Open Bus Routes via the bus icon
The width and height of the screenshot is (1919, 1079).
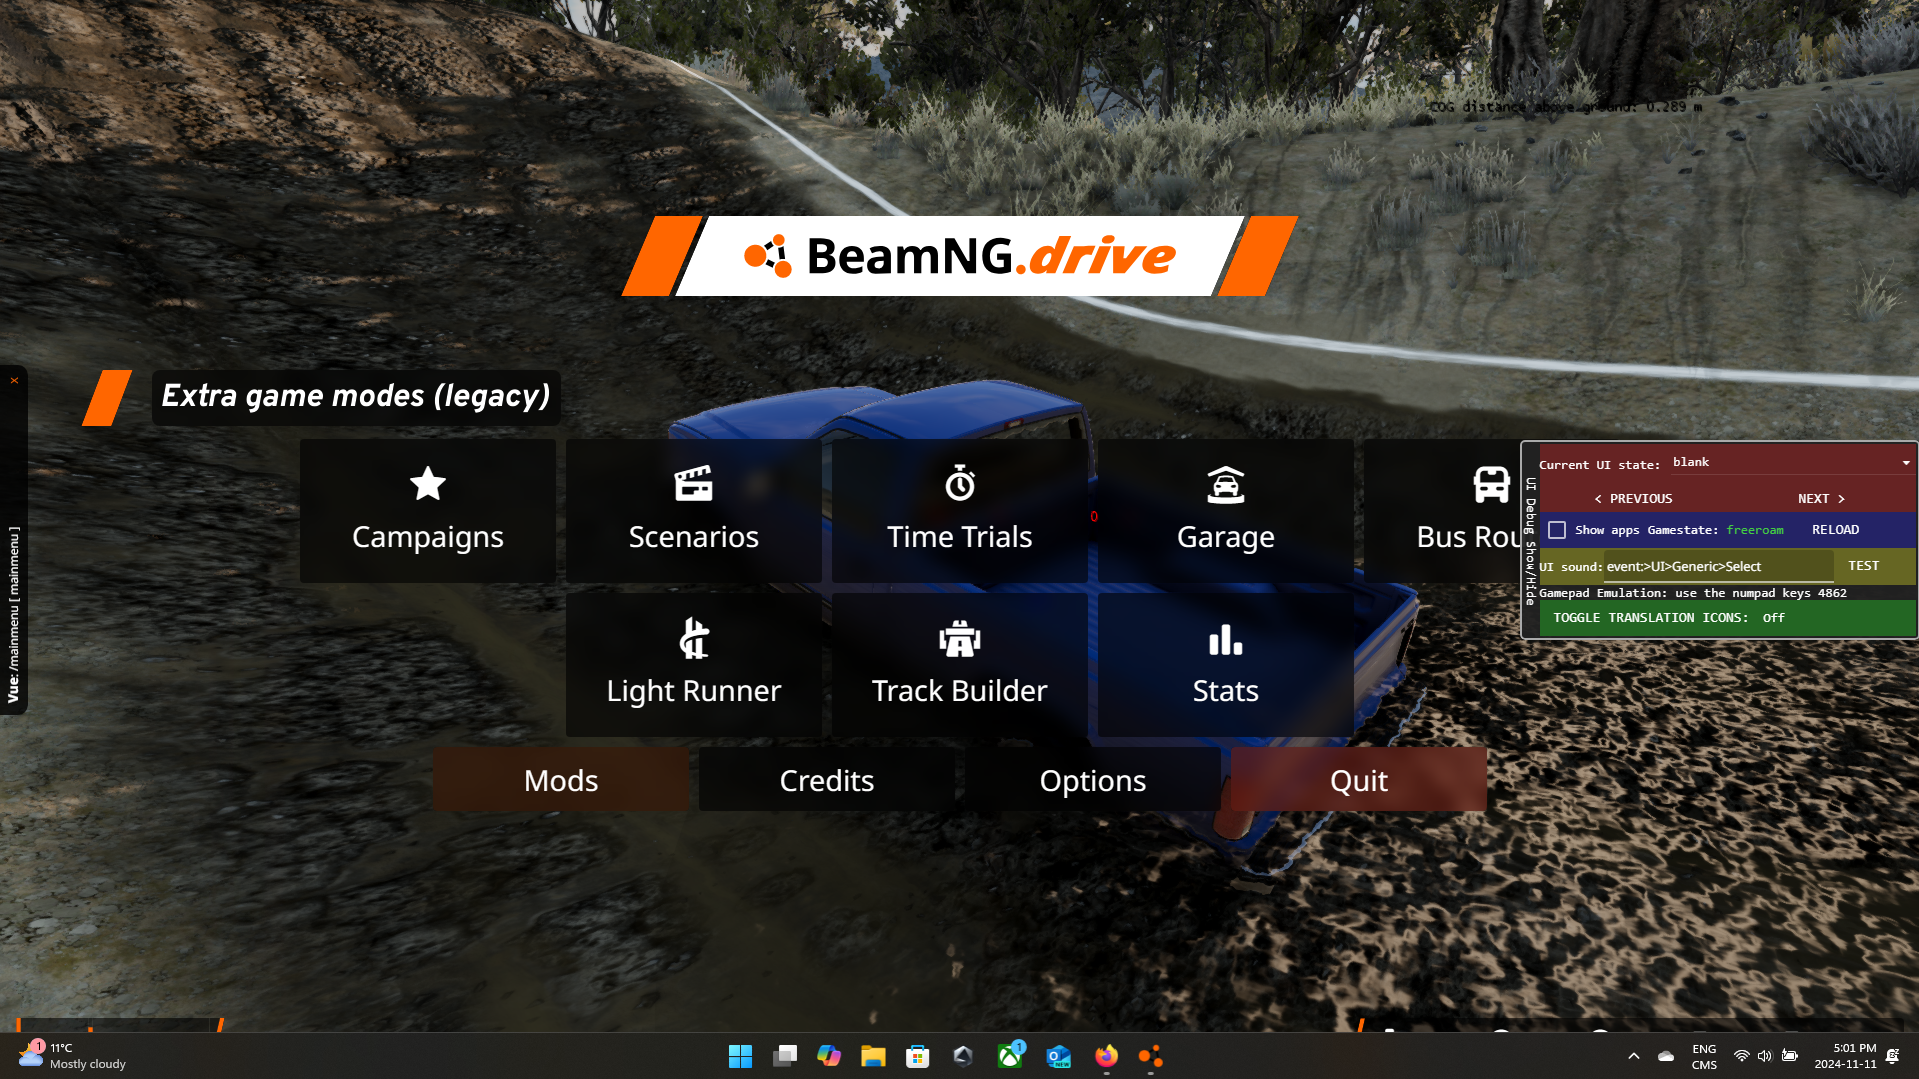[x=1491, y=484]
